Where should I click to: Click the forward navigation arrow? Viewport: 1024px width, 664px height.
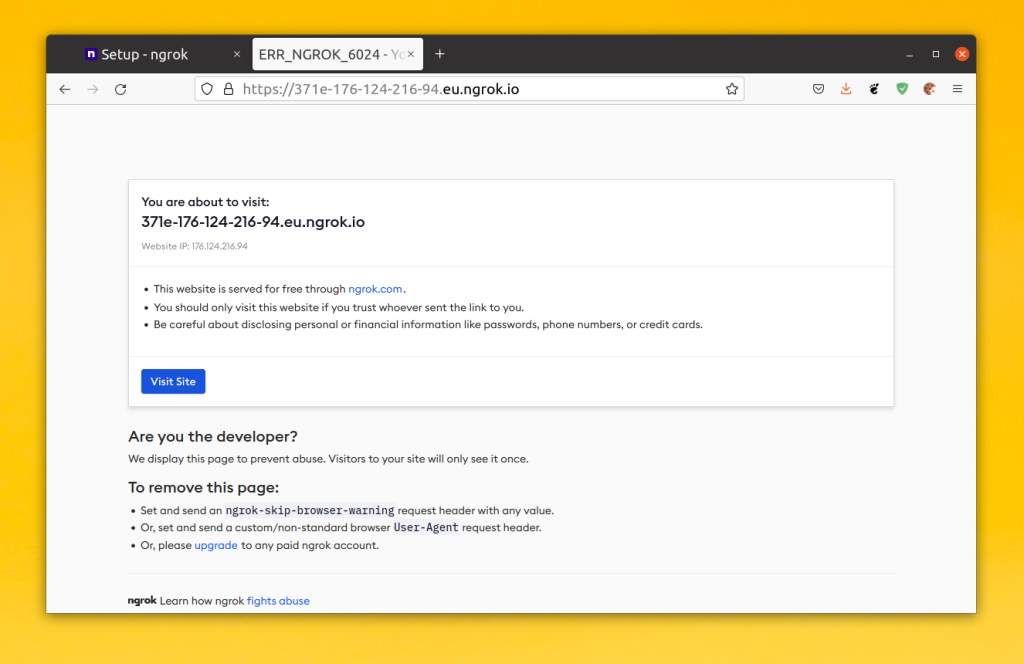pyautogui.click(x=93, y=89)
